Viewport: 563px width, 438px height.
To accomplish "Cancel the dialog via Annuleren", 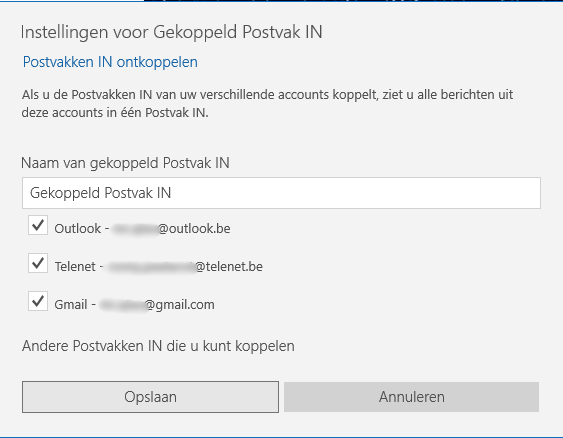I will pyautogui.click(x=411, y=397).
